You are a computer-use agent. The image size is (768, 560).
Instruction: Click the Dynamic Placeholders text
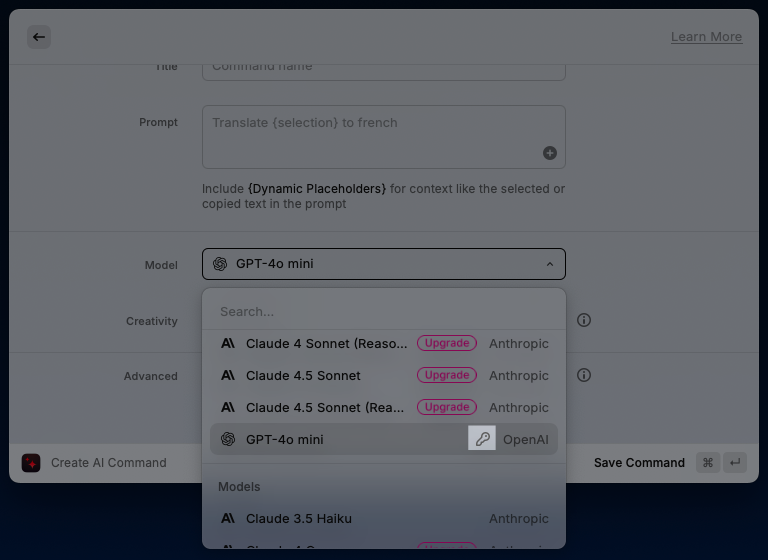pos(317,189)
